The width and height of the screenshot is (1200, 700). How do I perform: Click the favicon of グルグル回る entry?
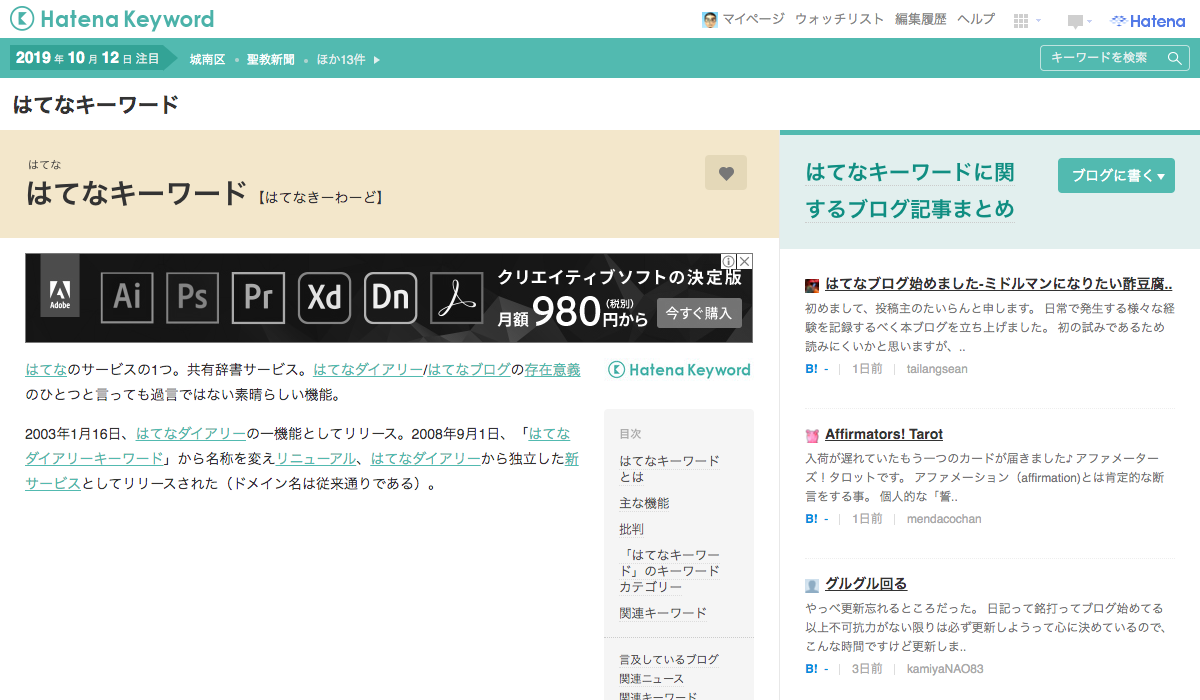(812, 585)
